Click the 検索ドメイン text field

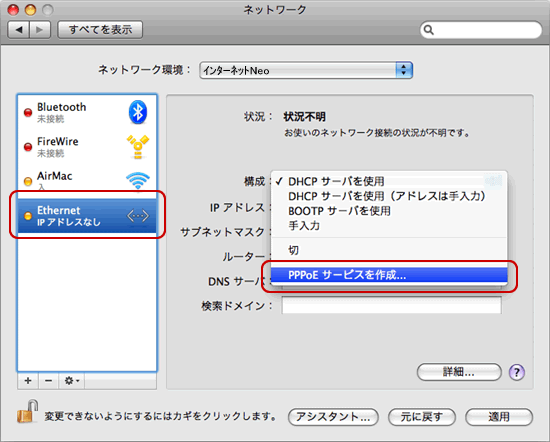click(391, 305)
